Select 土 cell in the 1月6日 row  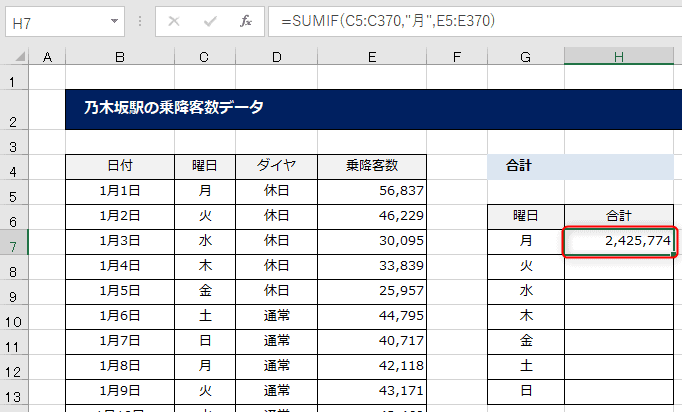pos(205,317)
